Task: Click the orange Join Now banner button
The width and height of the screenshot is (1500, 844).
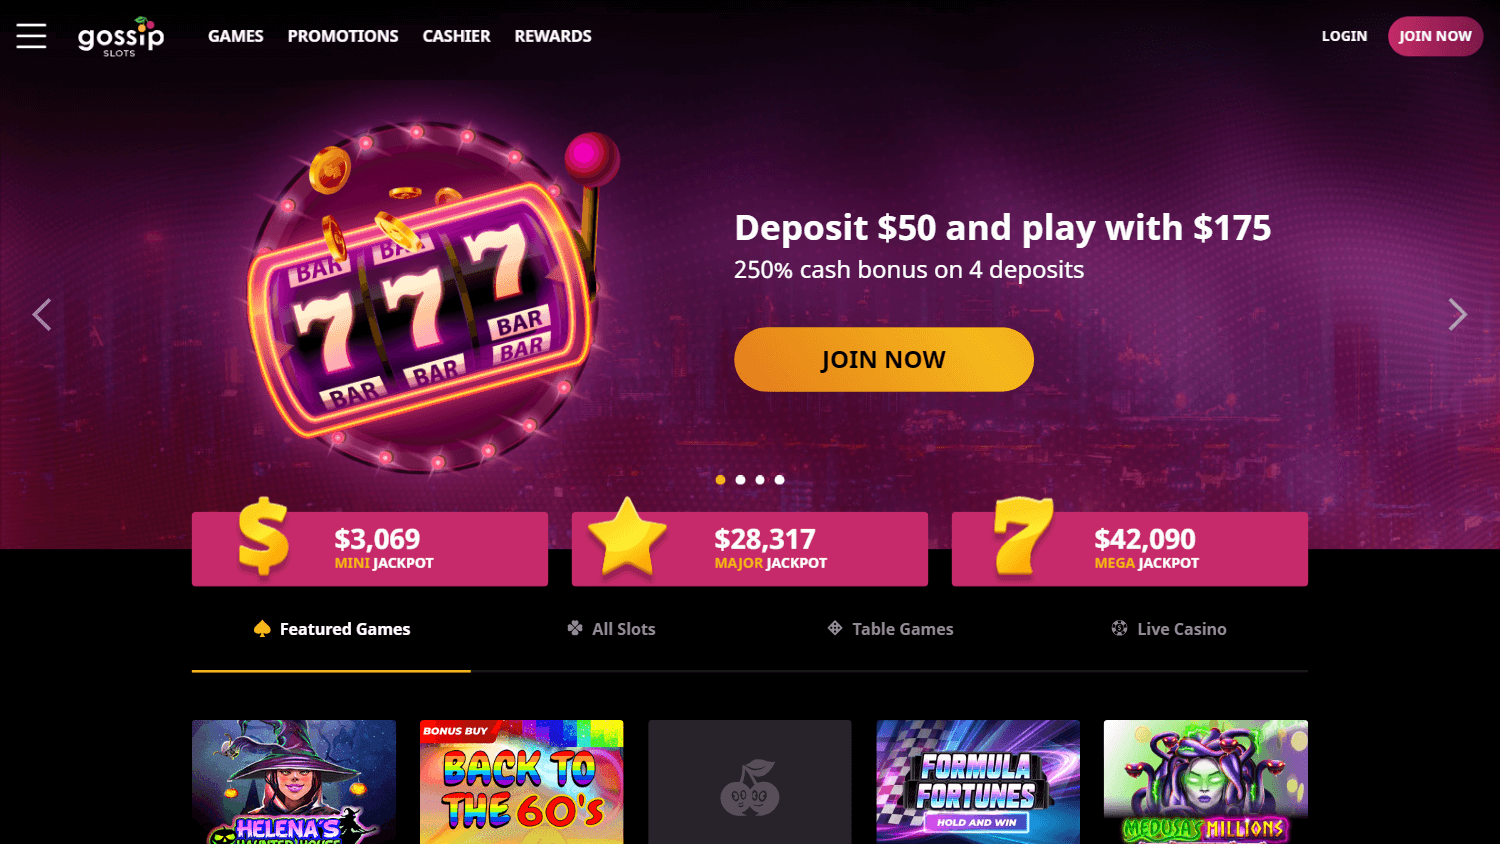Action: tap(884, 359)
